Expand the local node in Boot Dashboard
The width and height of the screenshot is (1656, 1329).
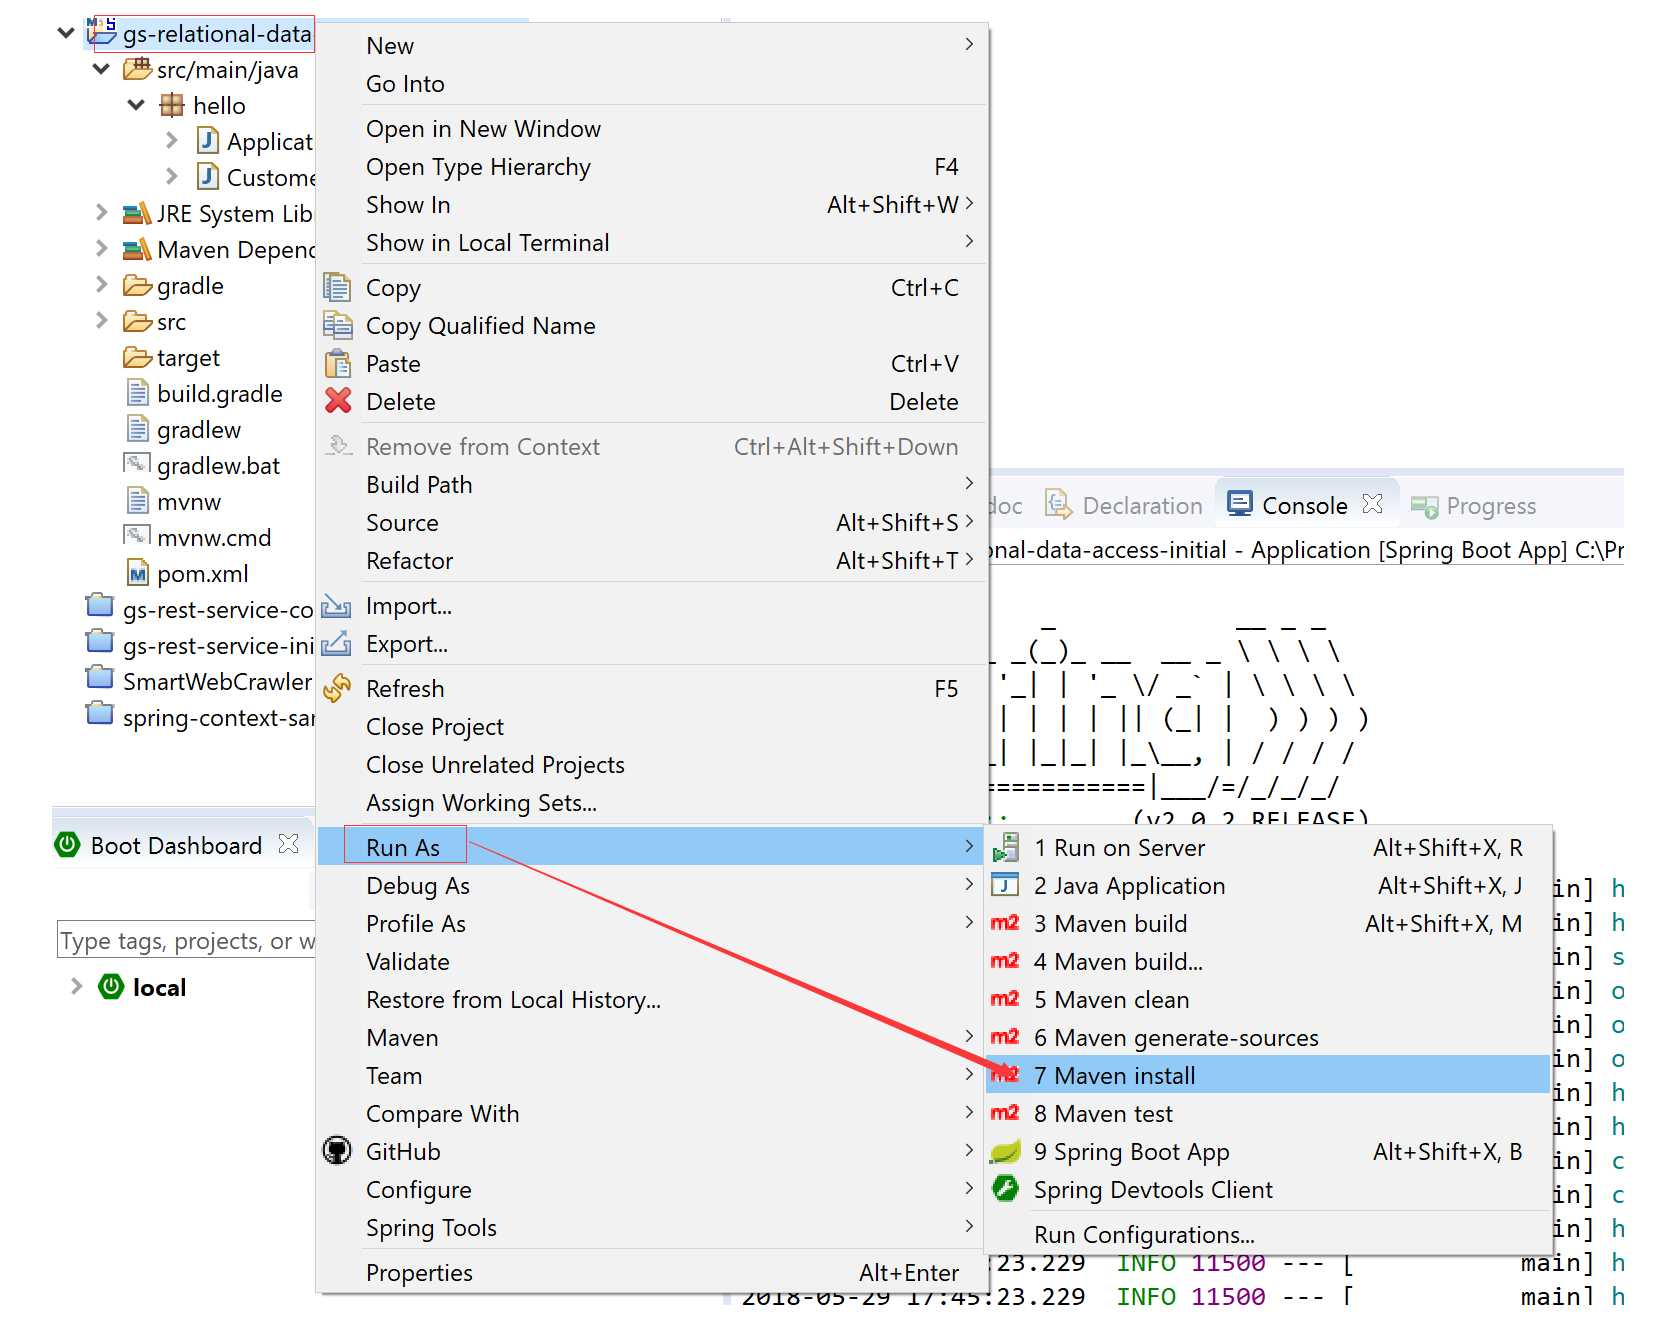click(x=76, y=987)
